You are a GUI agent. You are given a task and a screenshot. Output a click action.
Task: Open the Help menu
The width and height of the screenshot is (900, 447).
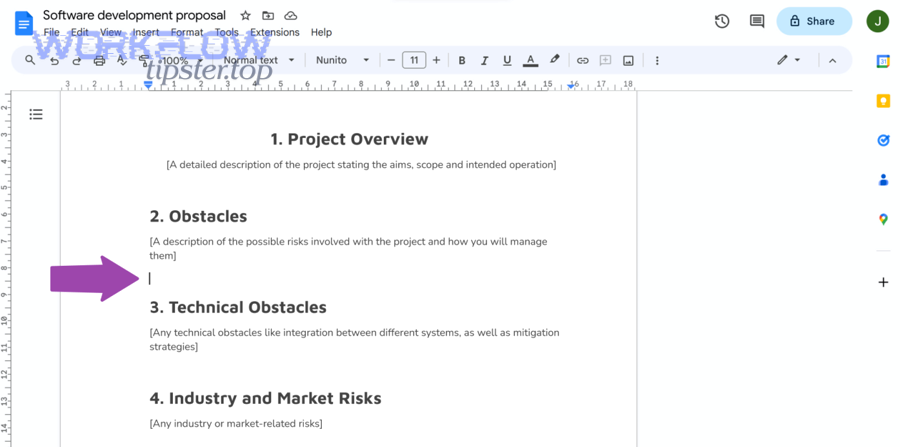[x=321, y=33]
